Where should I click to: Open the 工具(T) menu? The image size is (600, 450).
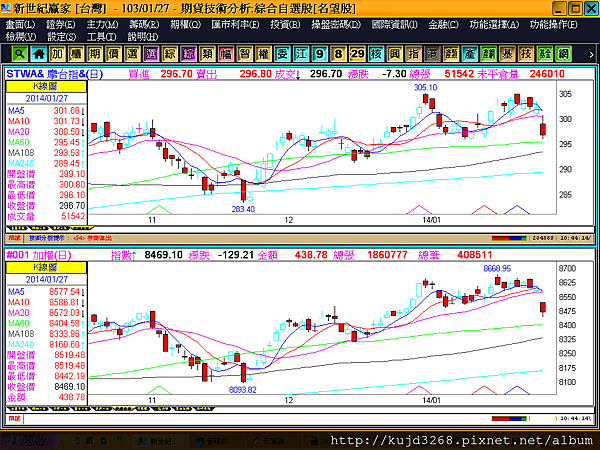(x=101, y=37)
